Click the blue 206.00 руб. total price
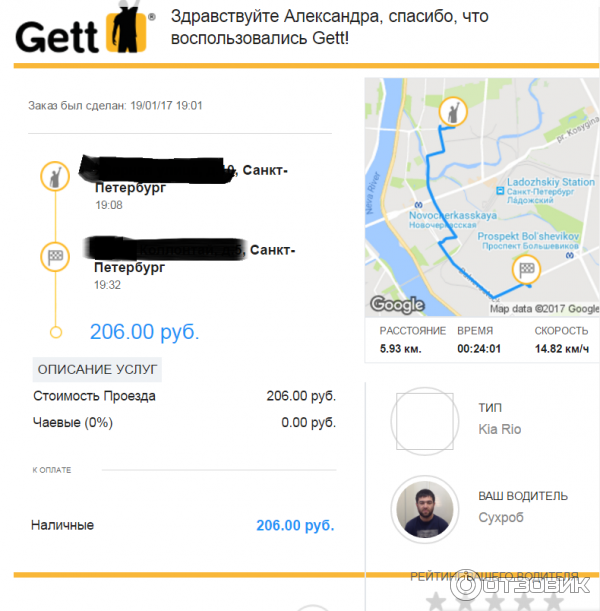 point(145,332)
